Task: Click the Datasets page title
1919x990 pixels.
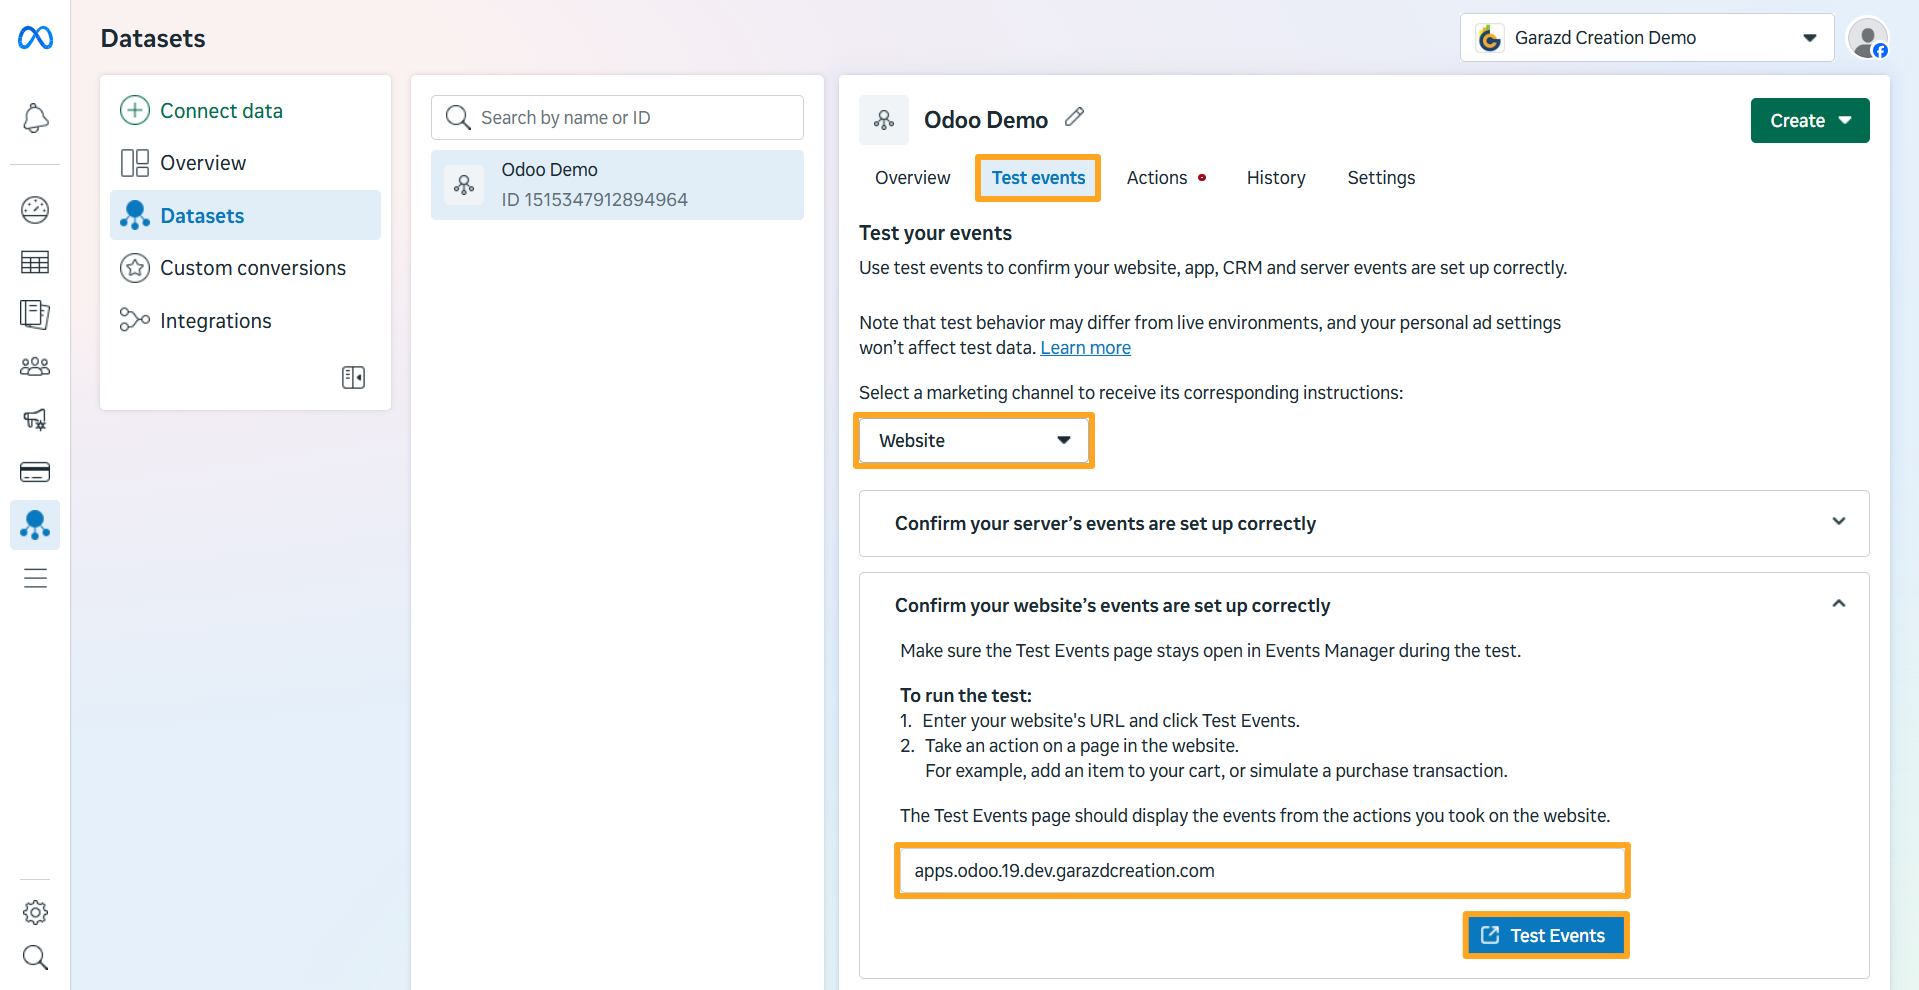Action: coord(153,38)
